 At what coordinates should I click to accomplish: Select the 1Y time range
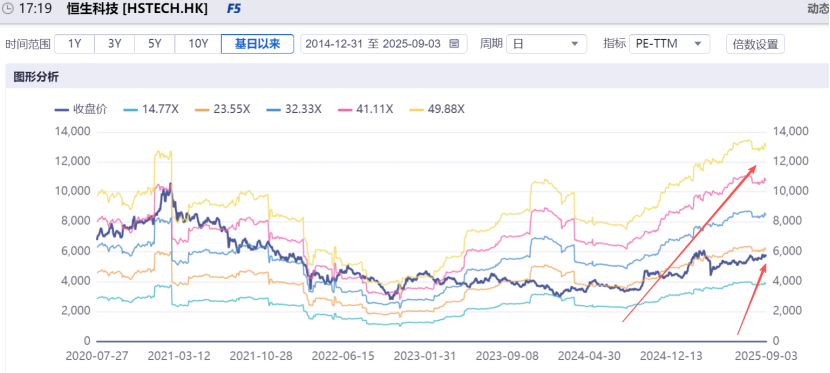point(75,44)
